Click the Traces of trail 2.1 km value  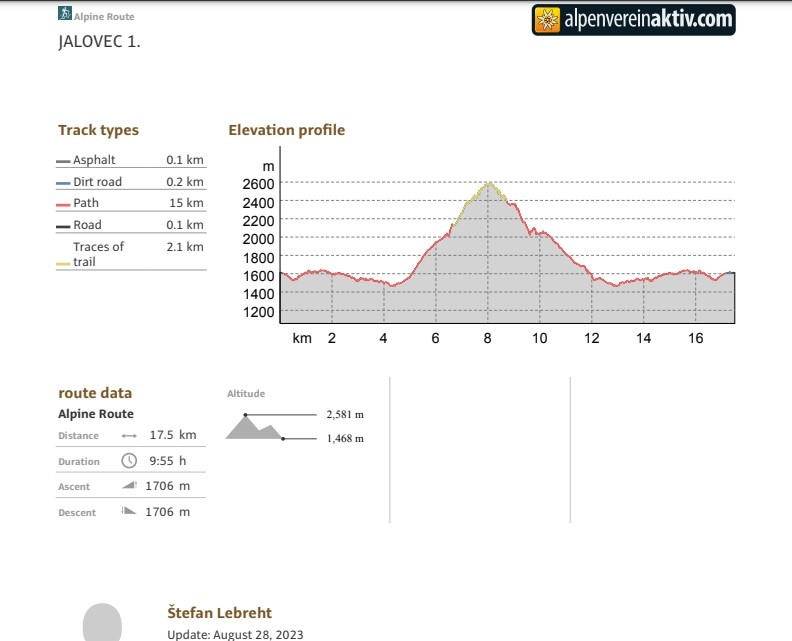click(185, 247)
